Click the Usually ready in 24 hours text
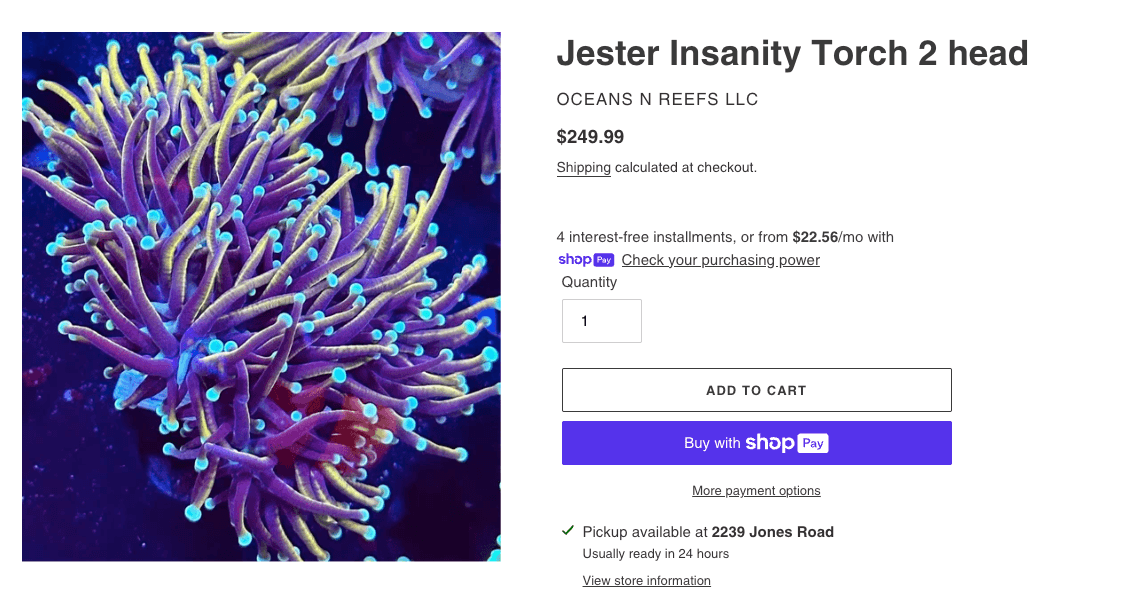The height and width of the screenshot is (605, 1122). click(x=655, y=553)
